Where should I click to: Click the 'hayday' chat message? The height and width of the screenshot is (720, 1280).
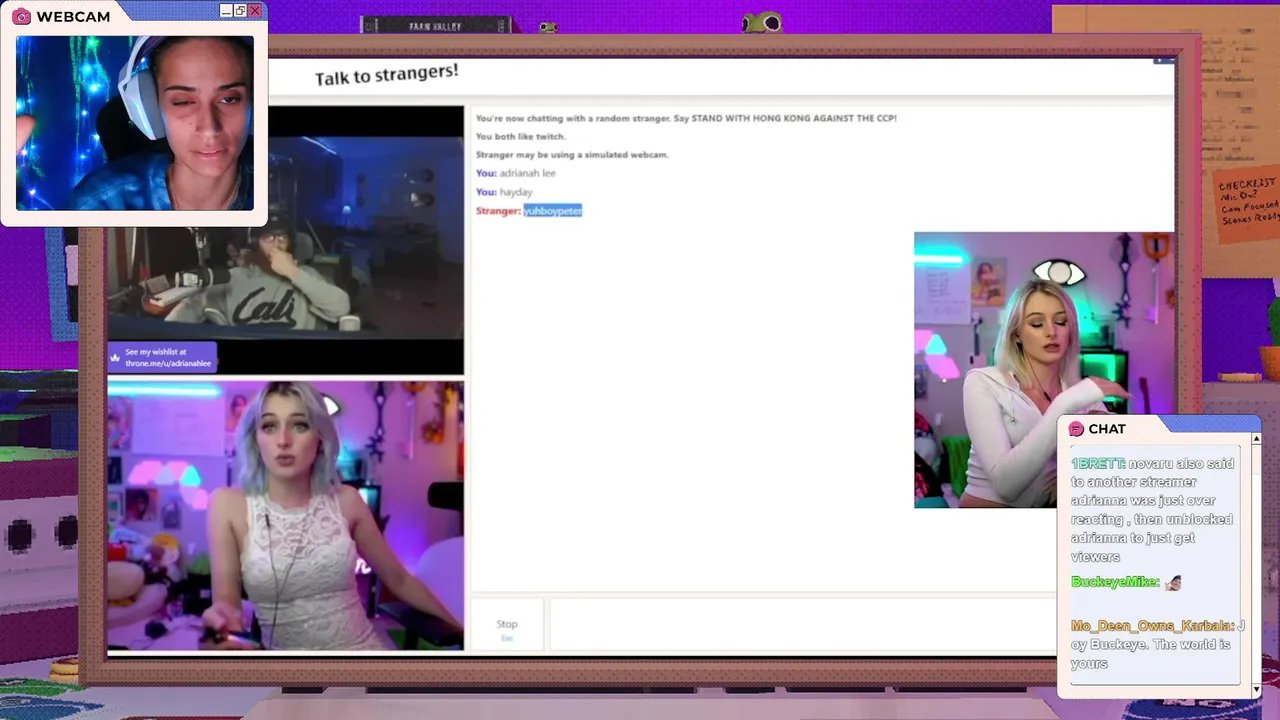(x=516, y=192)
